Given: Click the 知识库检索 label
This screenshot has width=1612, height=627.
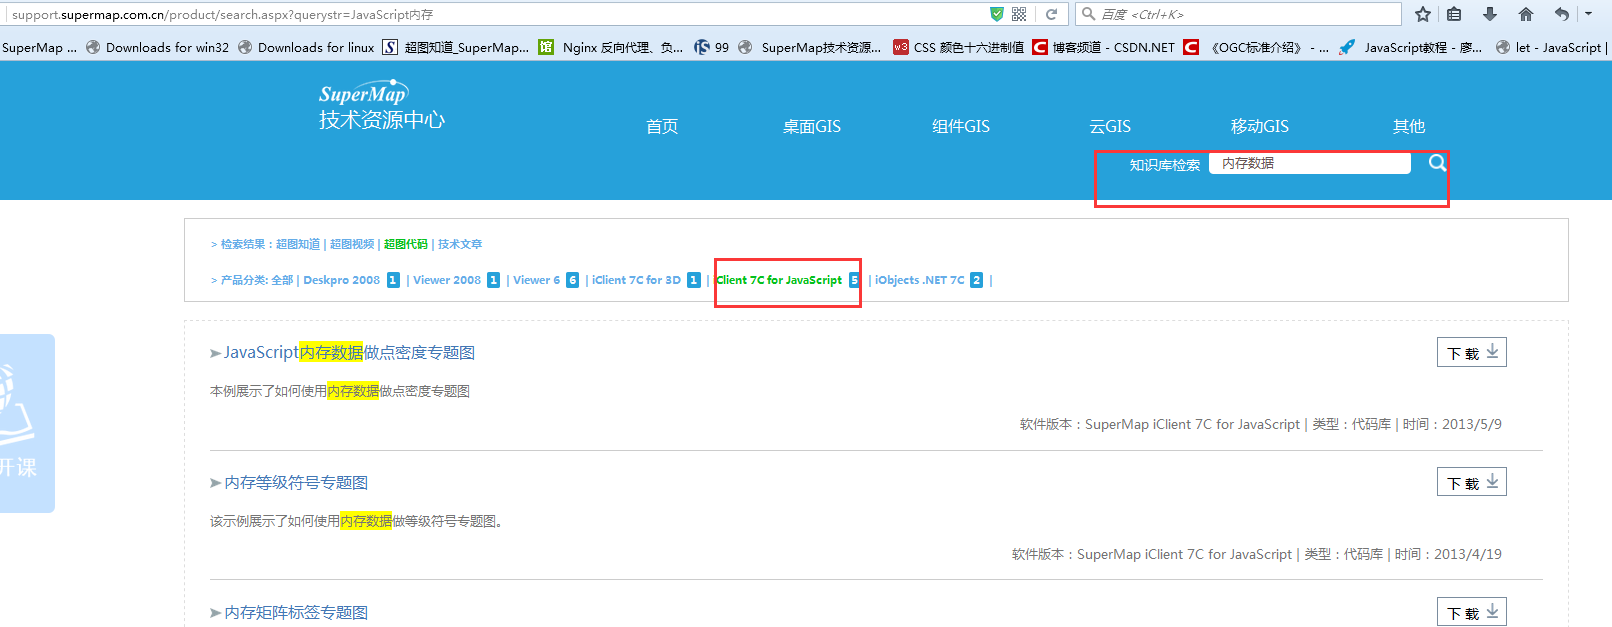Looking at the screenshot, I should 1165,165.
